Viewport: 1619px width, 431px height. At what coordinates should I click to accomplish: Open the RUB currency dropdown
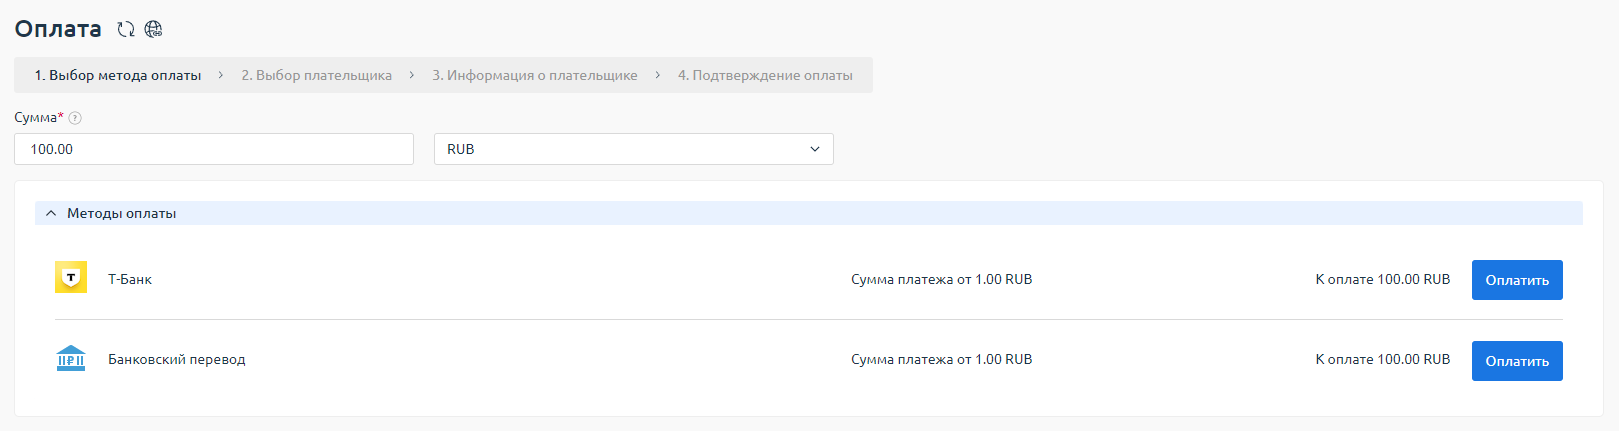[633, 149]
